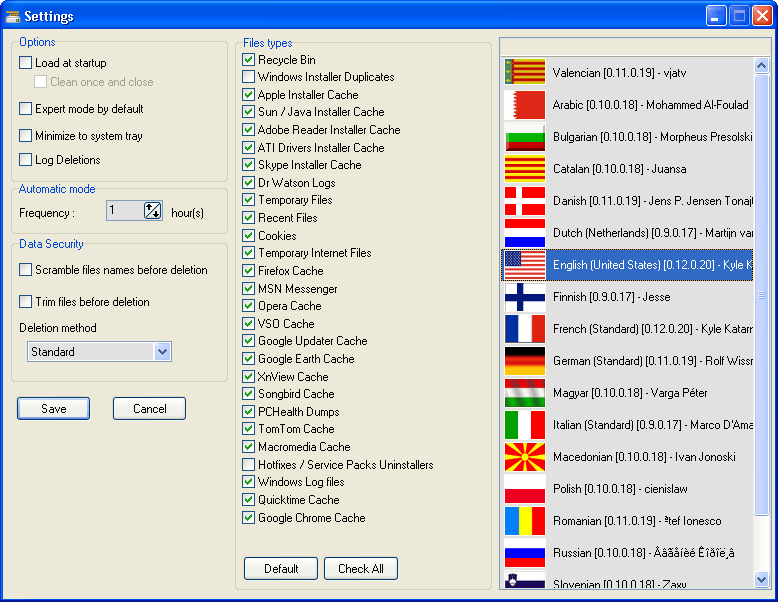
Task: Toggle XnView Cache checkbox
Action: pos(249,376)
